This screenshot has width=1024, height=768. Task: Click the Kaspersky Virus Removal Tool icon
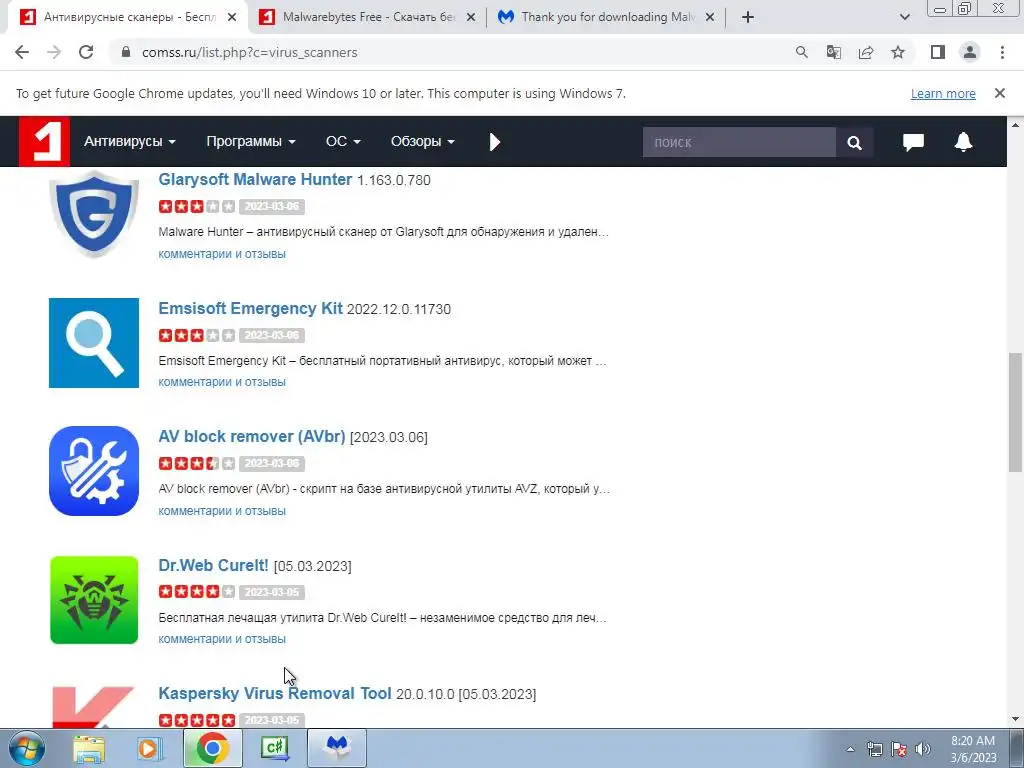94,706
